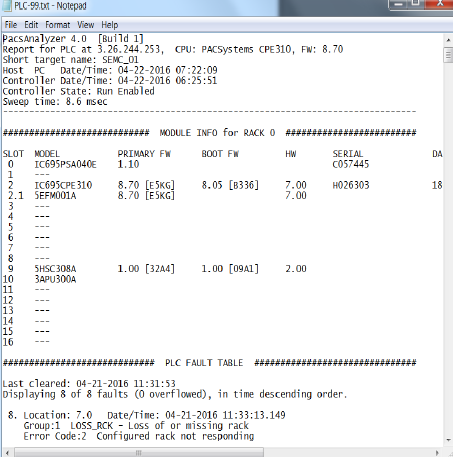Screen dimensions: 453x457
Task: Open the Format menu
Action: pos(58,25)
